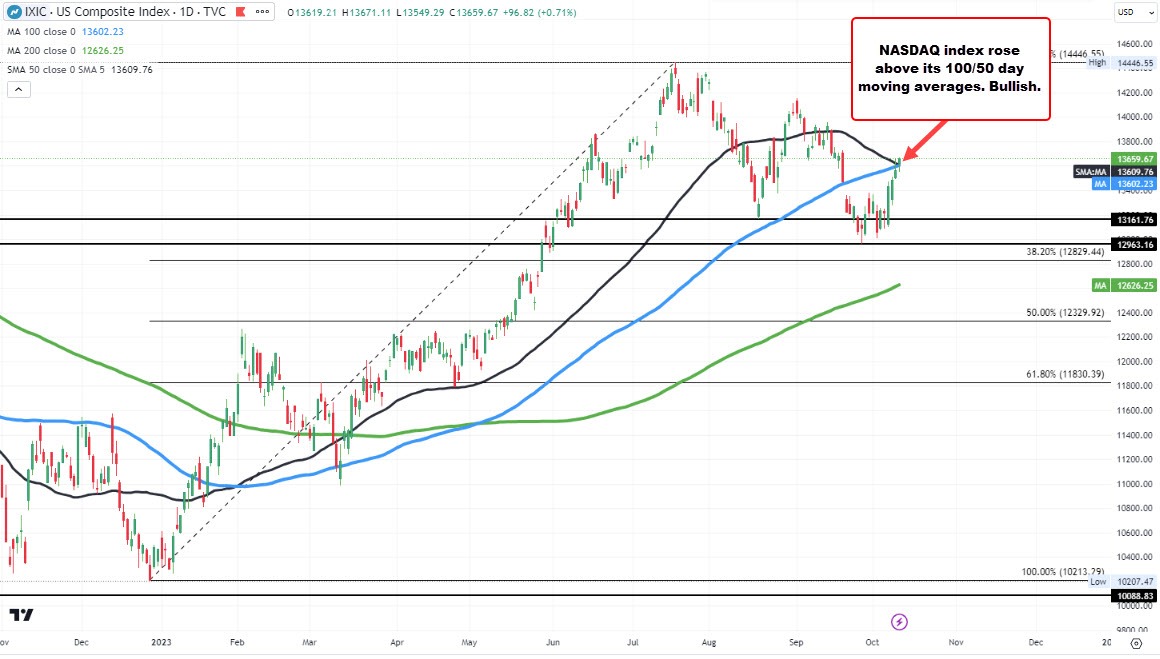Select the SMA 50 close 0 legend
Screen dimensions: 1160x659
(56, 70)
